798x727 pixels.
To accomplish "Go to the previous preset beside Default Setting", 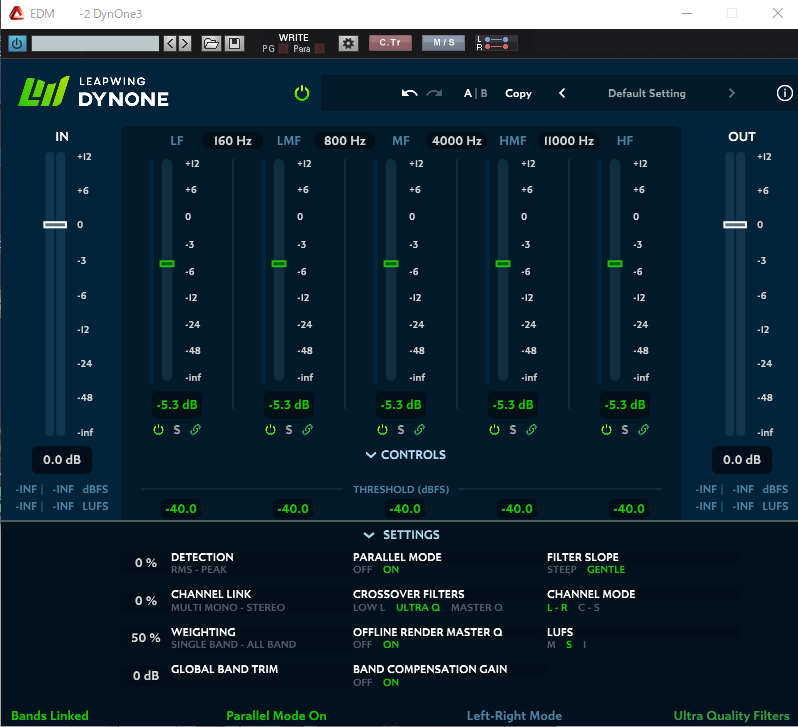I will pyautogui.click(x=562, y=93).
